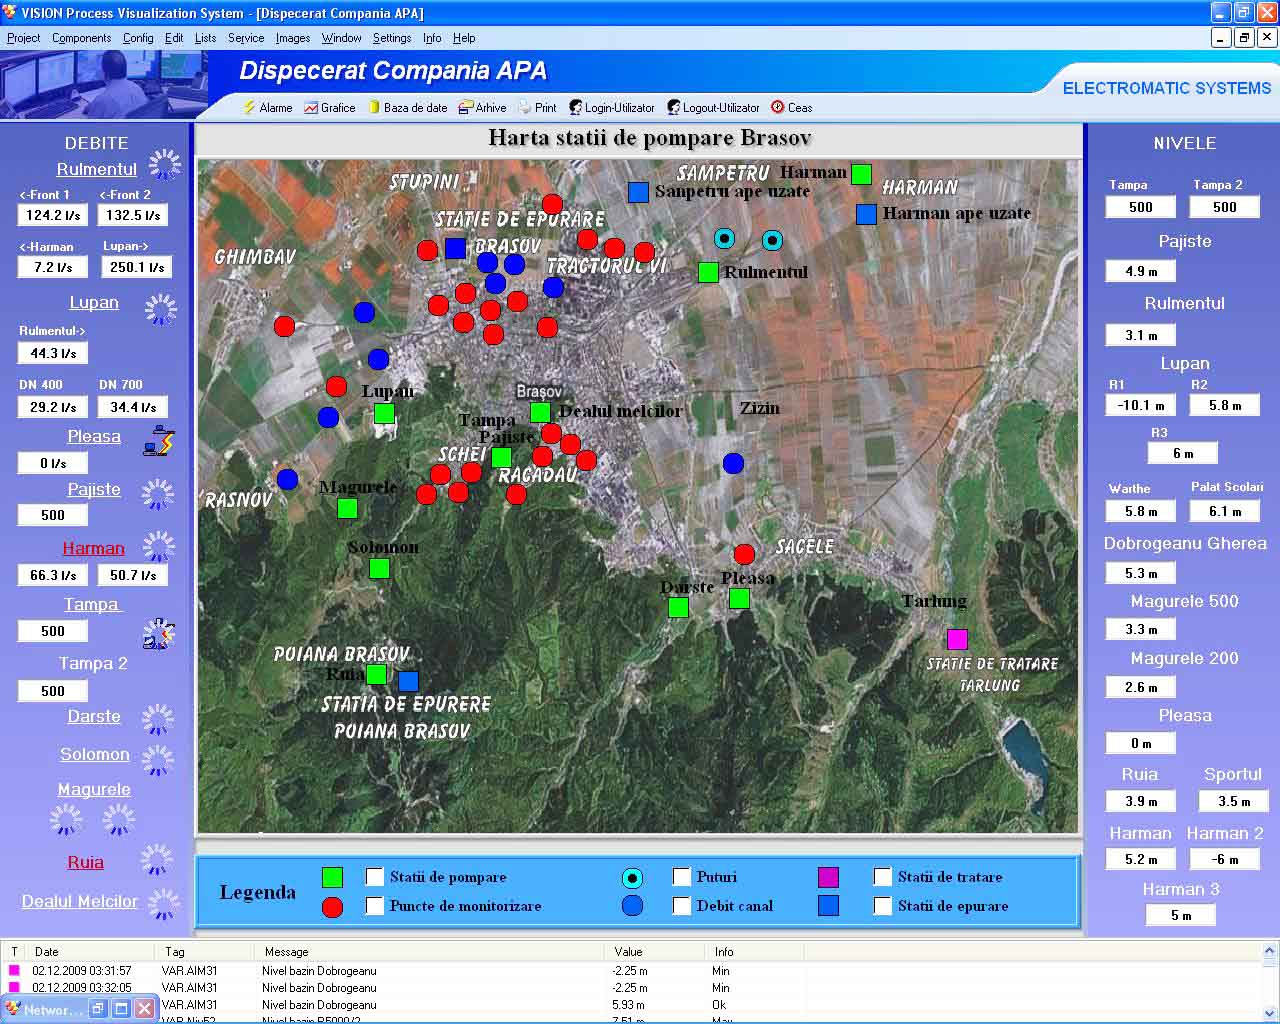
Task: Open the Service menu
Action: (x=246, y=38)
